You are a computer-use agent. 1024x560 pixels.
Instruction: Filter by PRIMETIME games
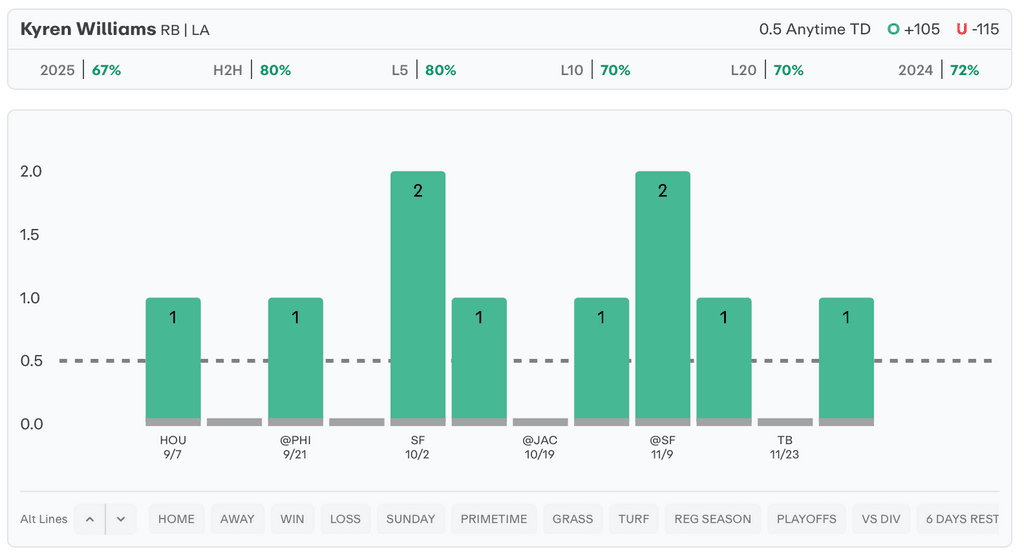click(494, 519)
